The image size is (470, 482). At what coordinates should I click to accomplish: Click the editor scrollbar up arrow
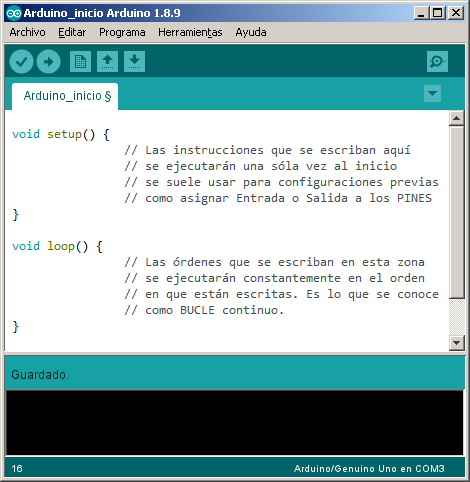[456, 118]
